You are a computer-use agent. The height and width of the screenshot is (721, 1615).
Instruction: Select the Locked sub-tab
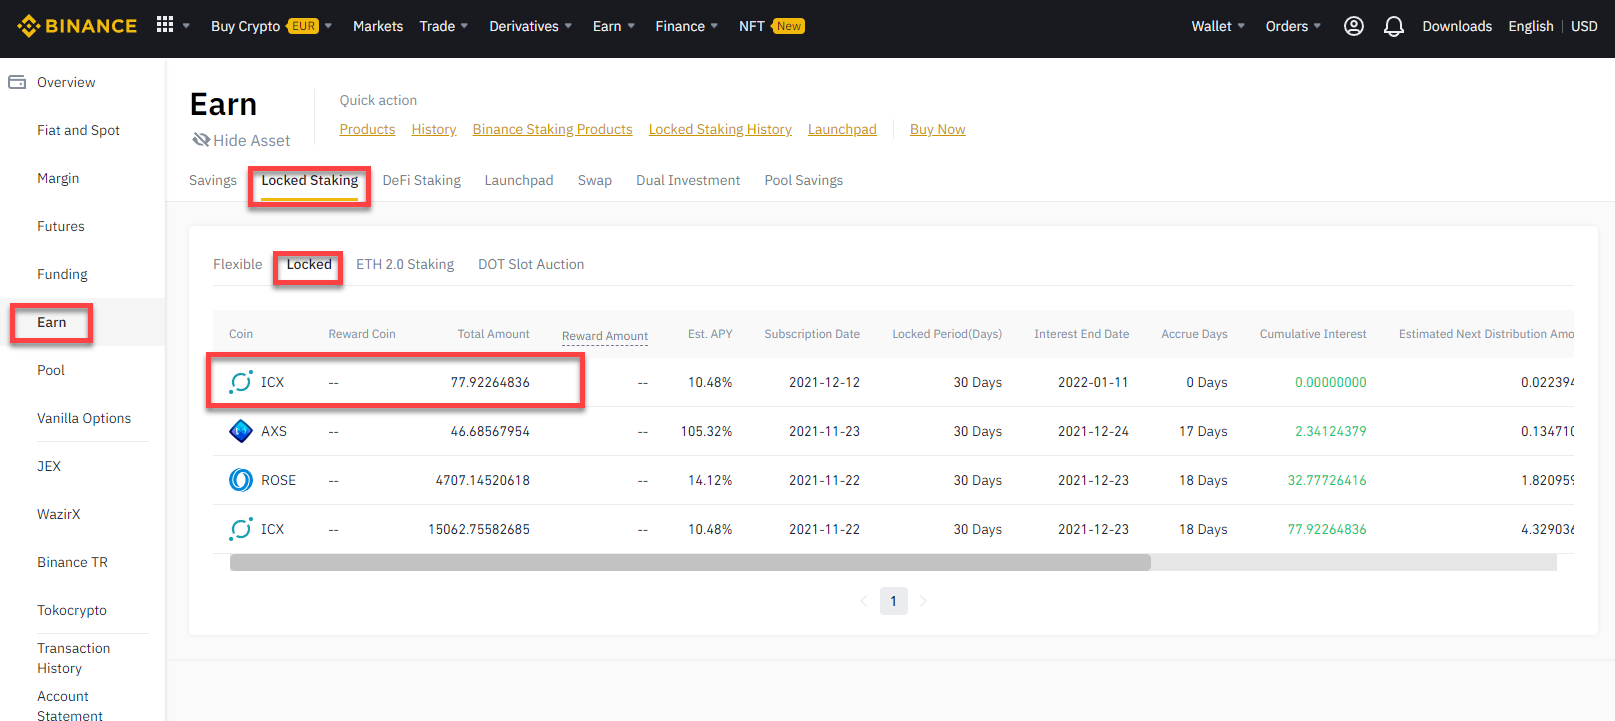309,264
